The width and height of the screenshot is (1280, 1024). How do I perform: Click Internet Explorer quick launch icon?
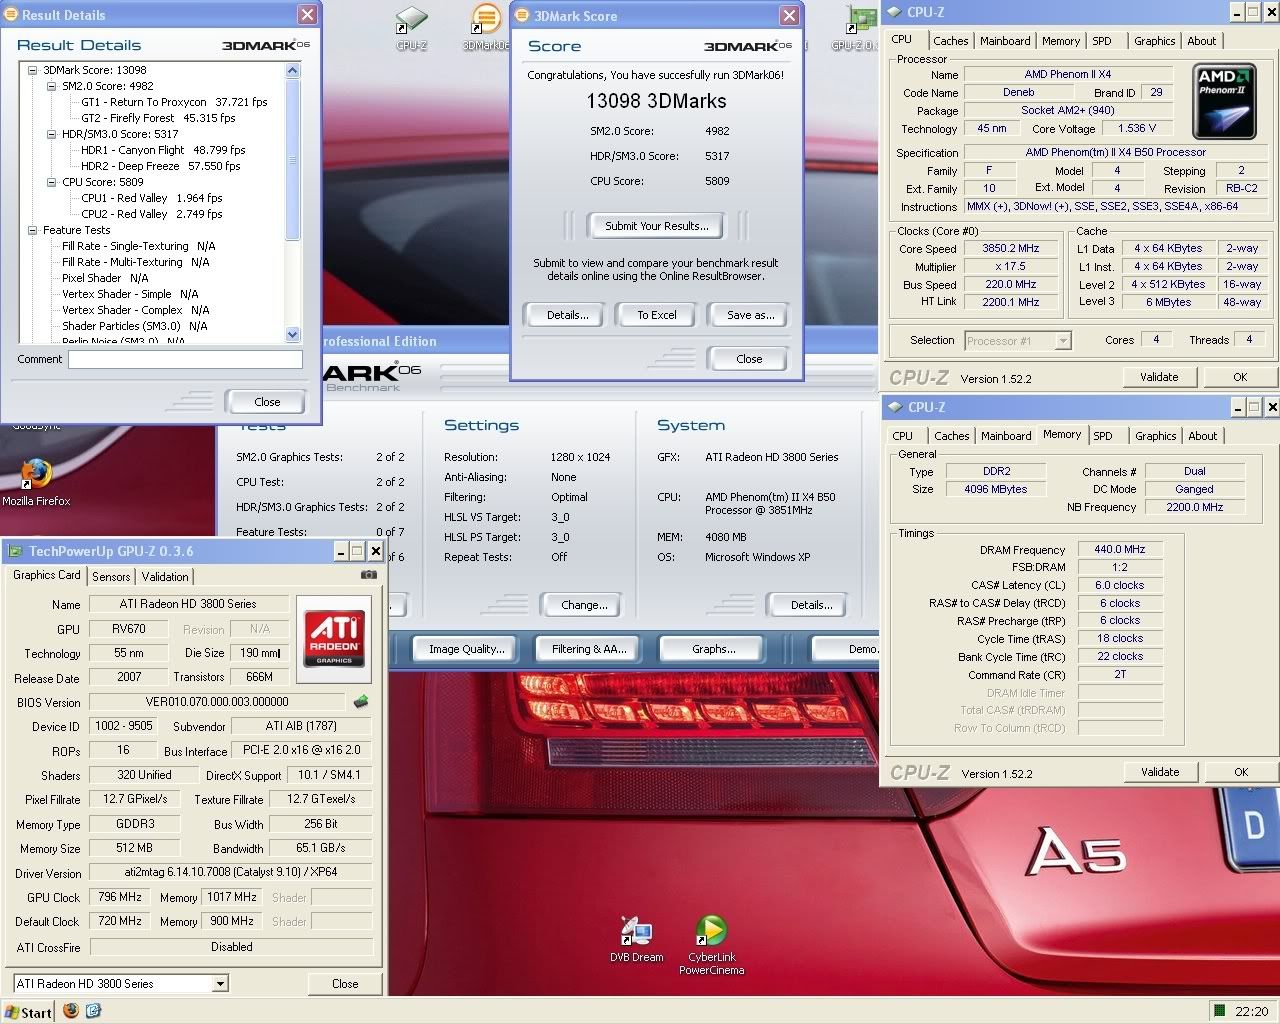pos(93,1011)
